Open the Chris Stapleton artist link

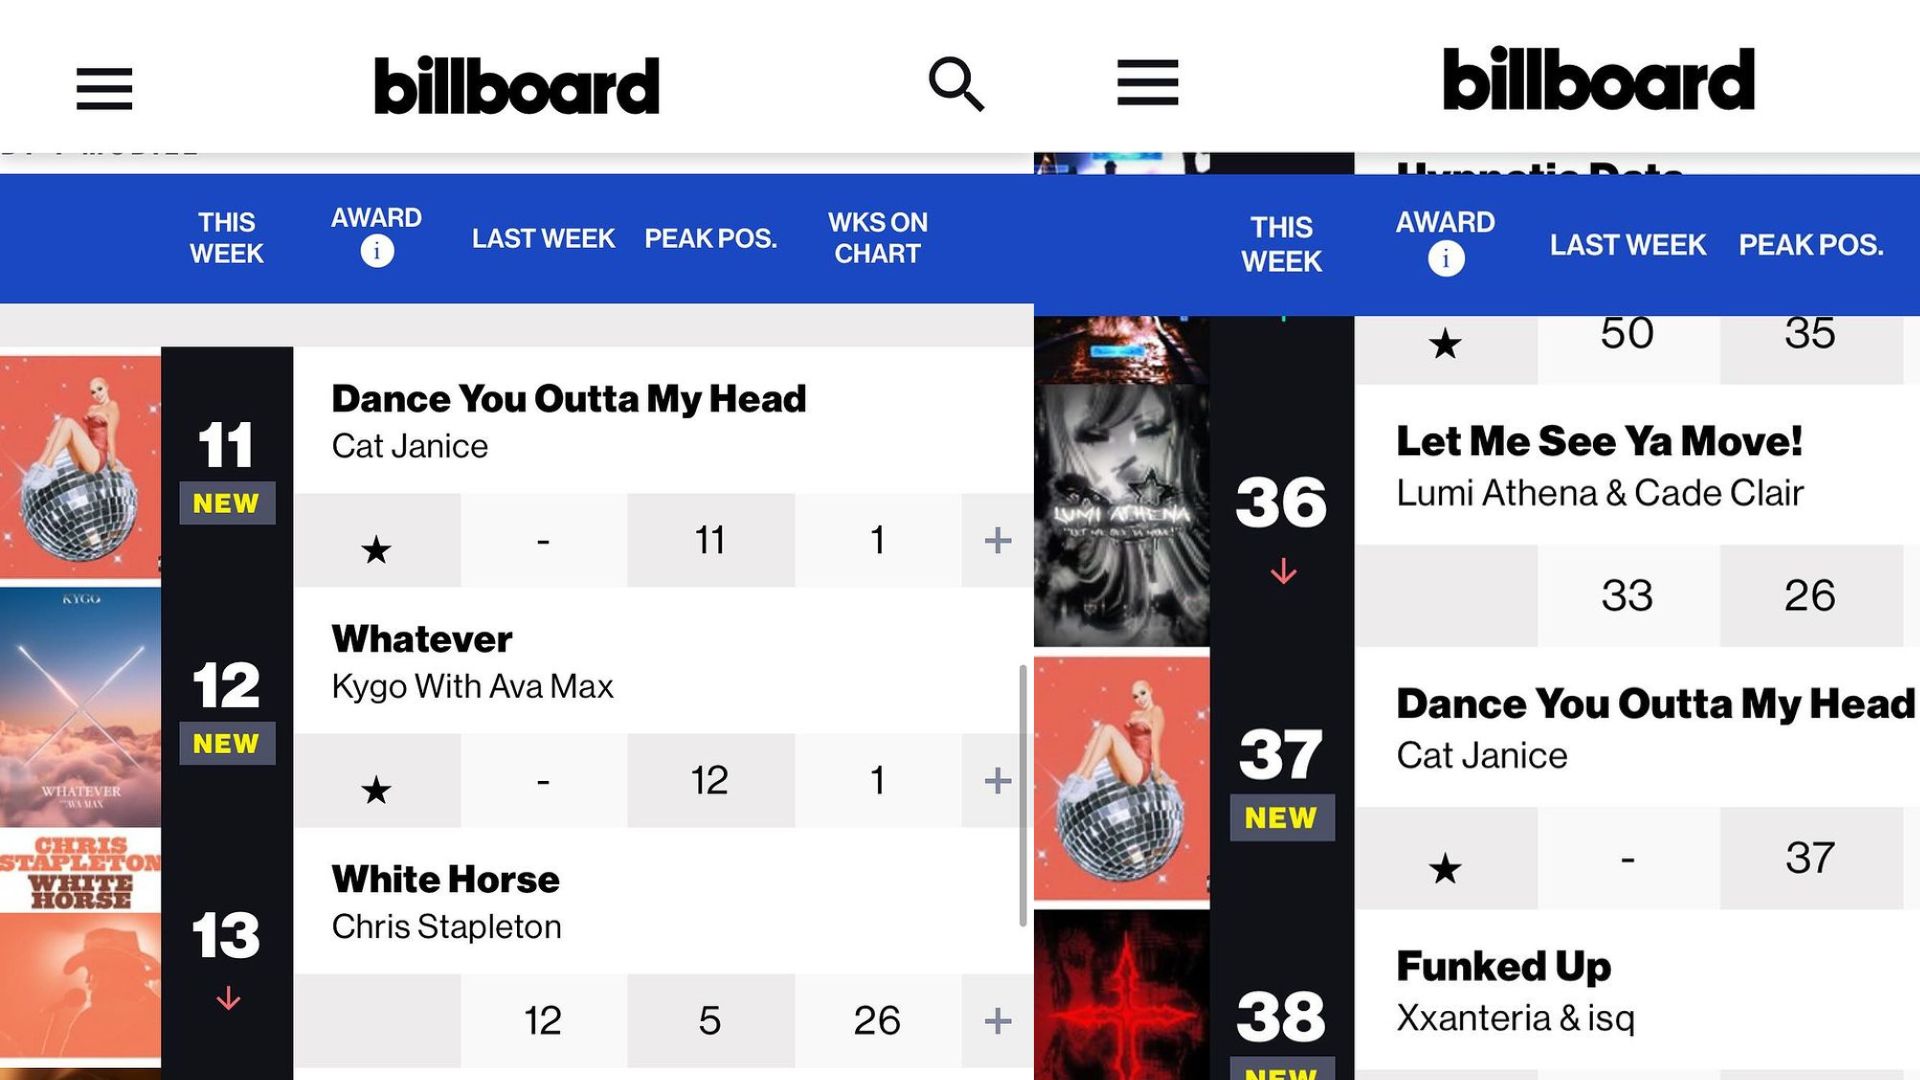(x=446, y=927)
